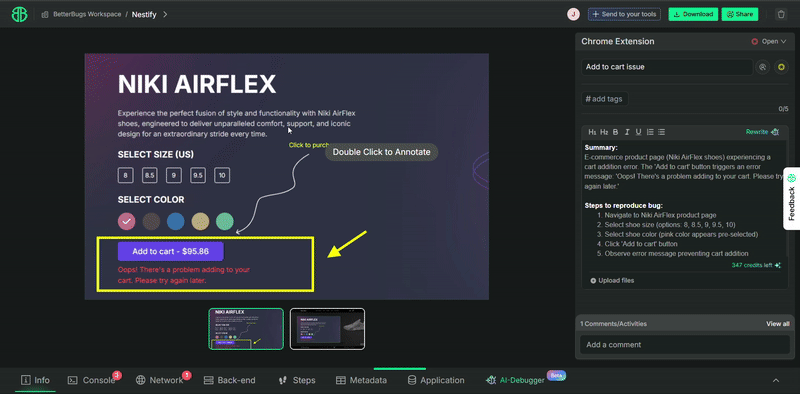Open the Feedback side tab
The width and height of the screenshot is (800, 394).
(791, 199)
